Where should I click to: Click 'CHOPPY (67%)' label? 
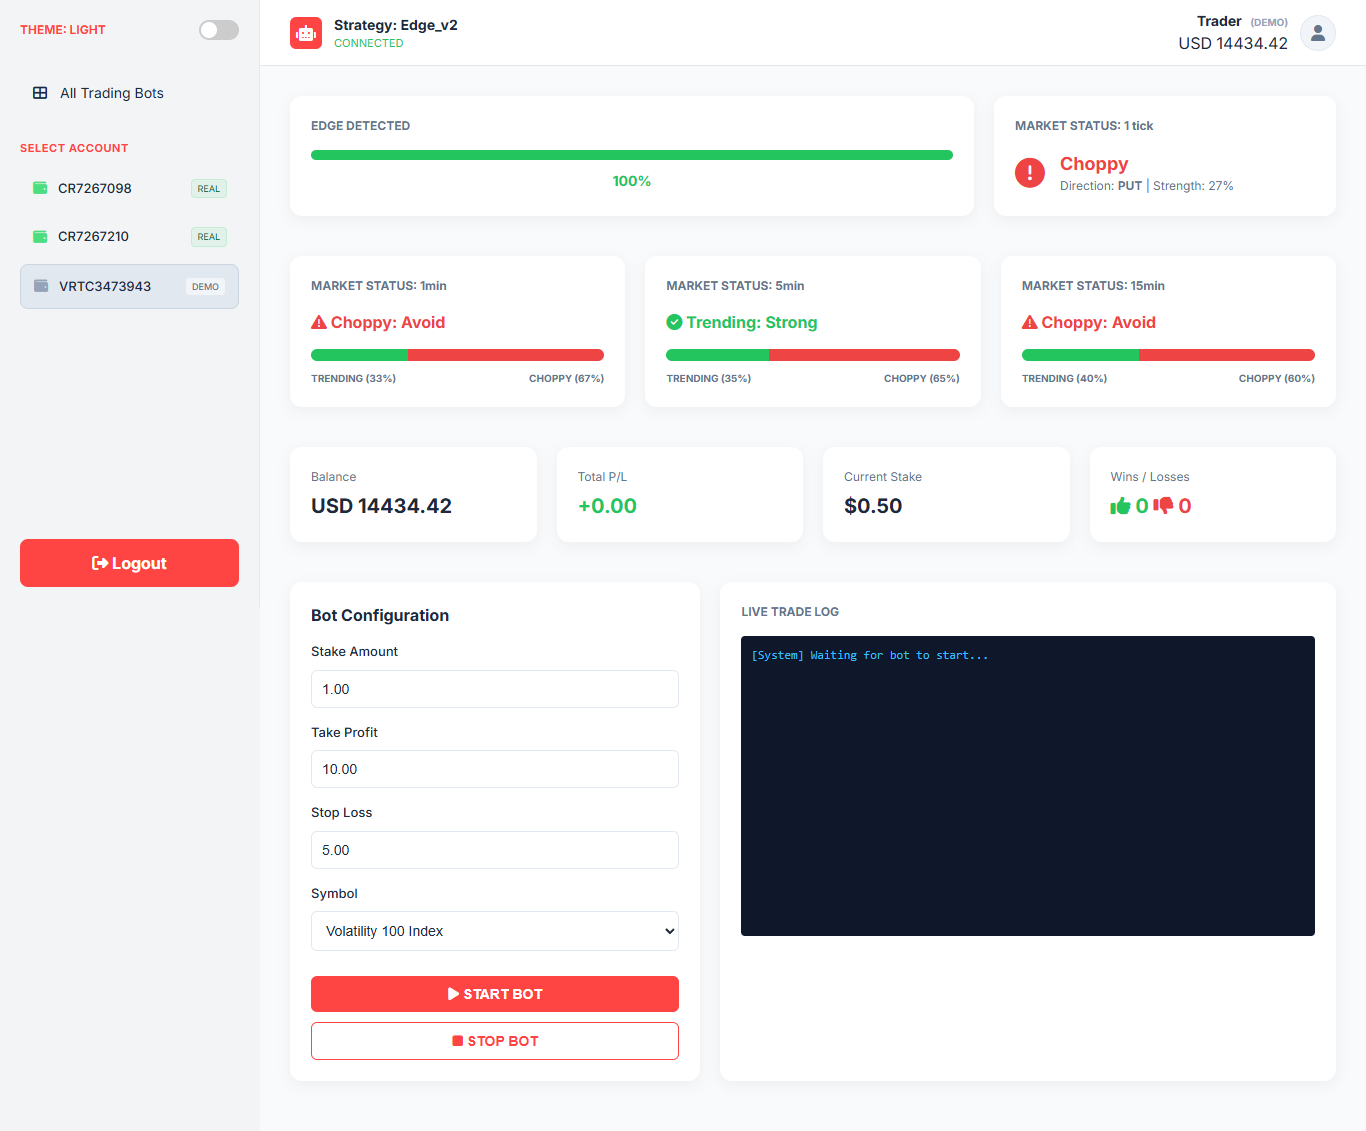pyautogui.click(x=566, y=378)
